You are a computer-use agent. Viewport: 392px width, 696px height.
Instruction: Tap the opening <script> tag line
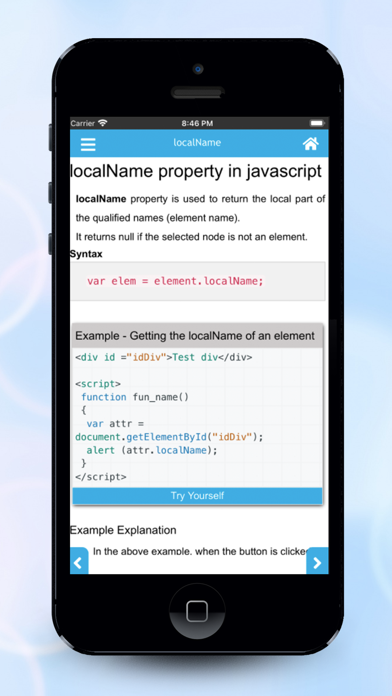98,384
